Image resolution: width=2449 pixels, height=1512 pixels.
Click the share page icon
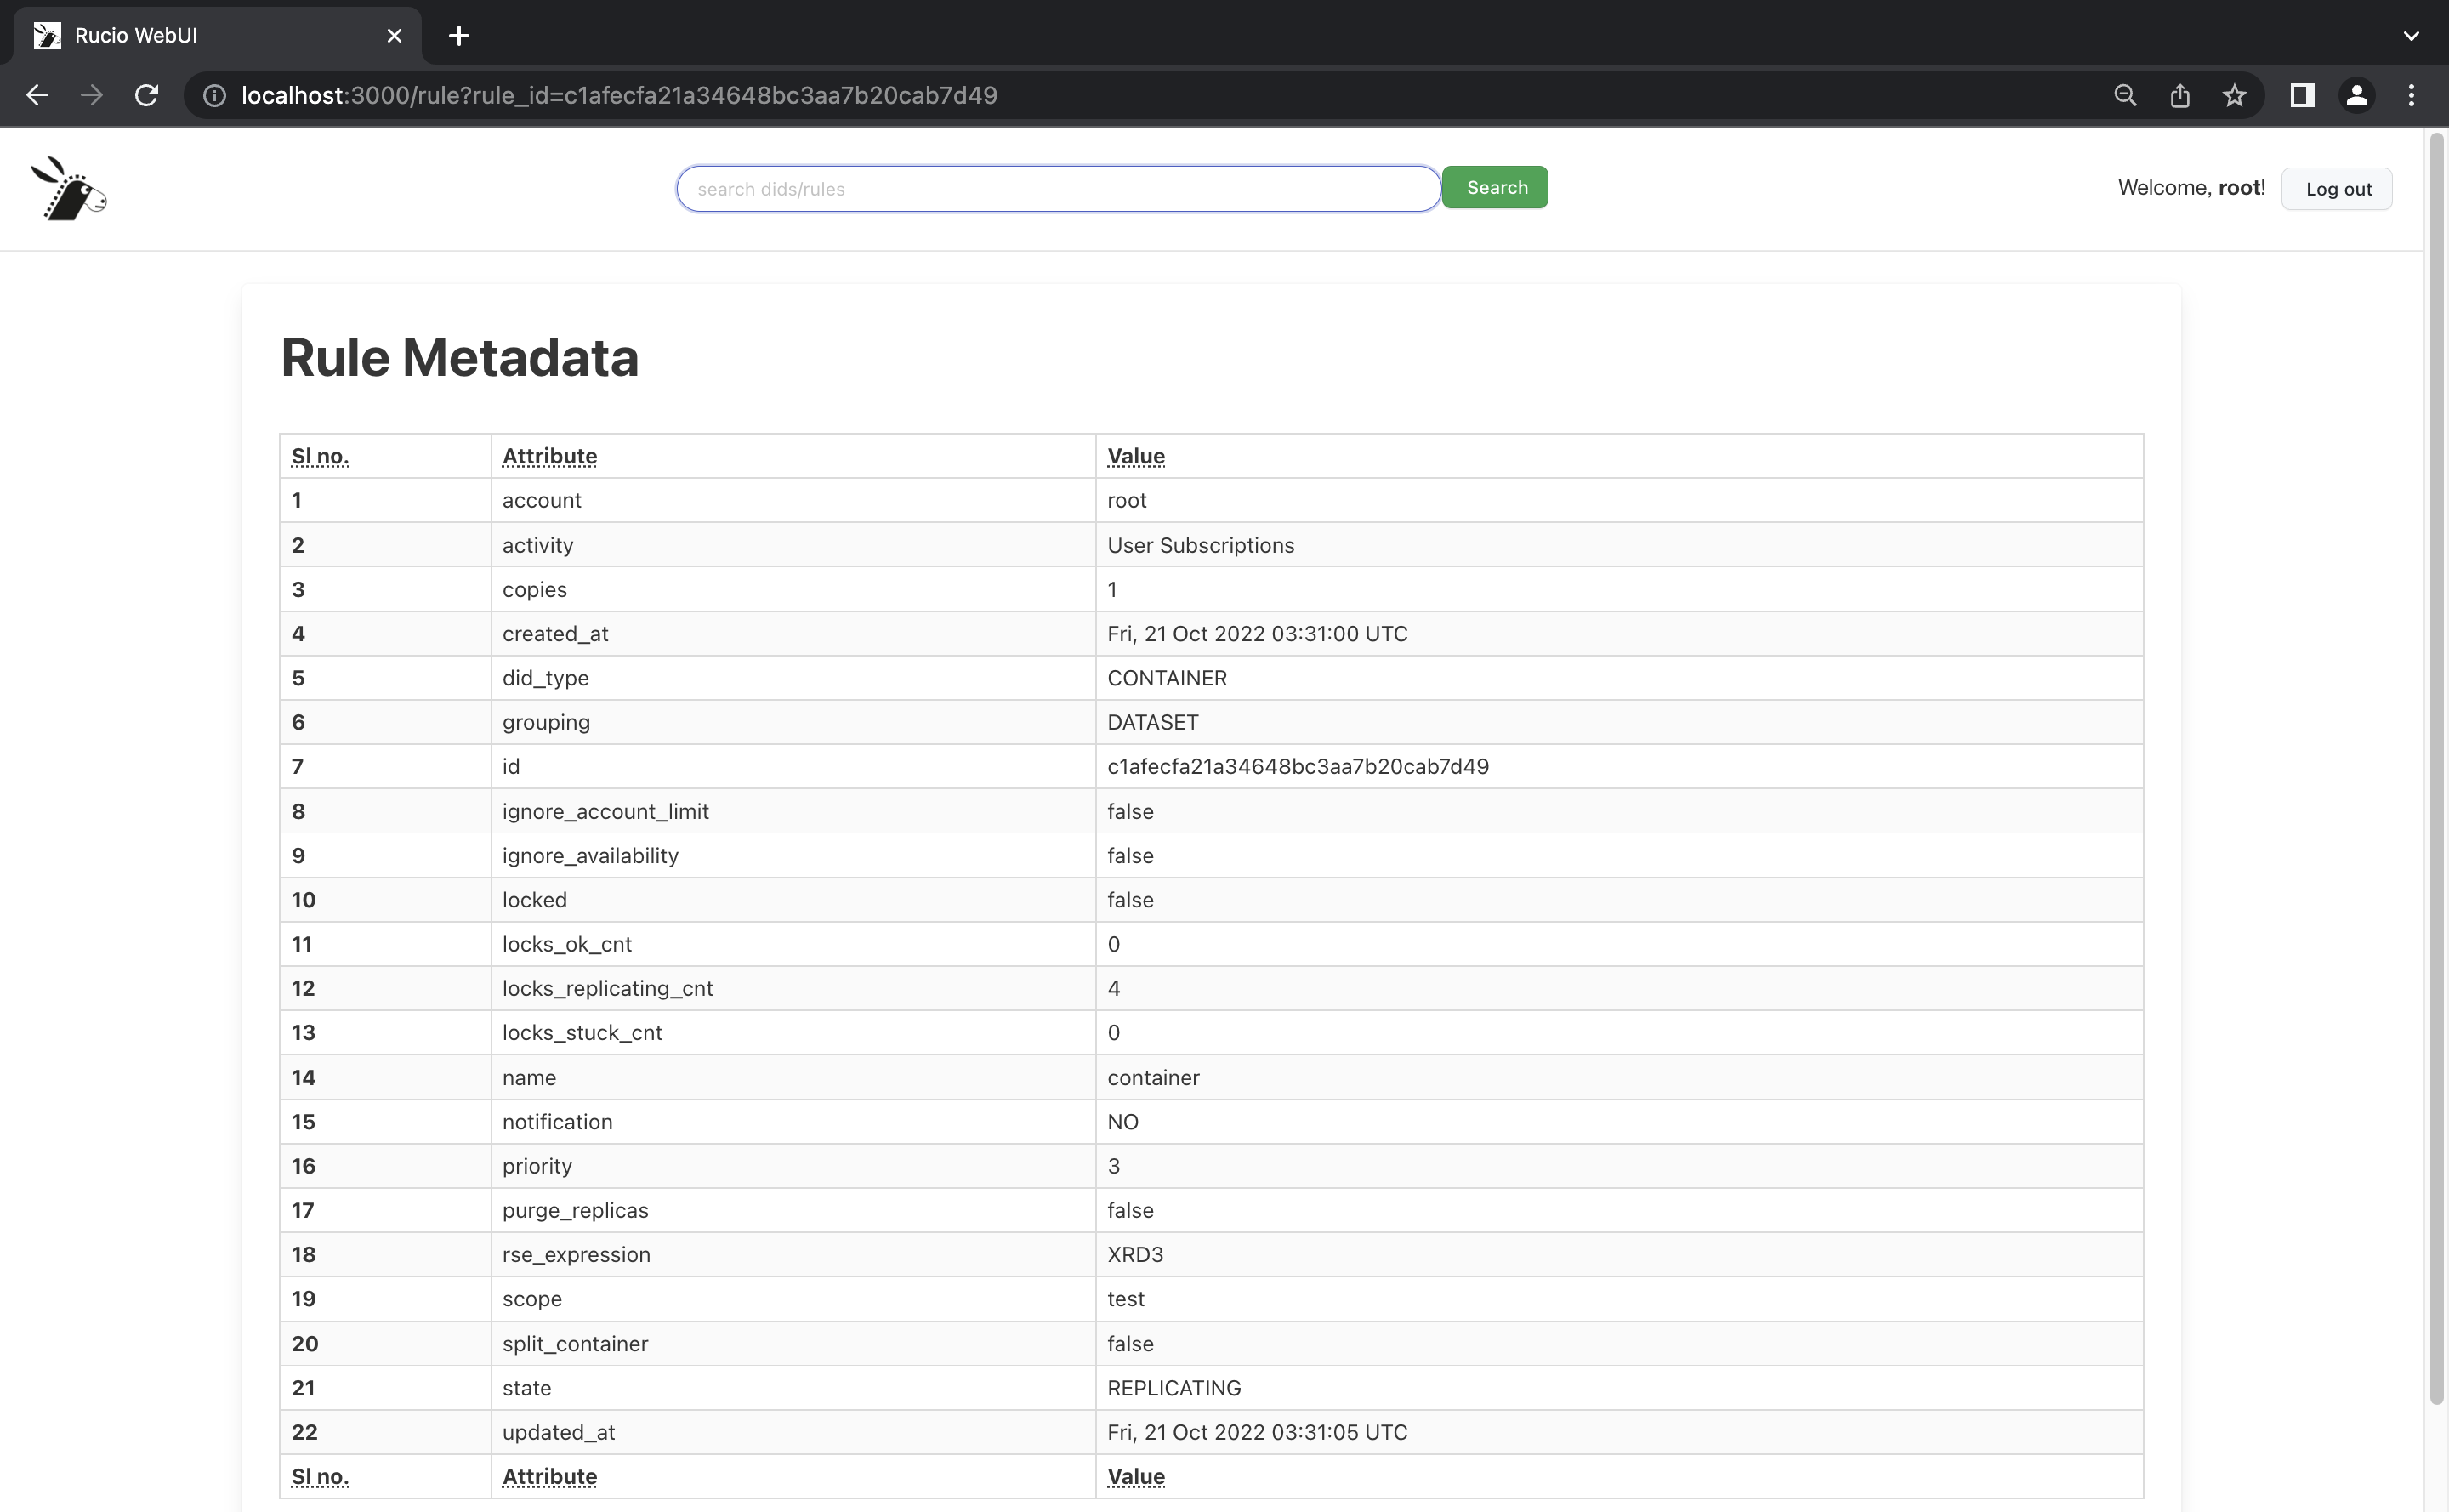2180,95
